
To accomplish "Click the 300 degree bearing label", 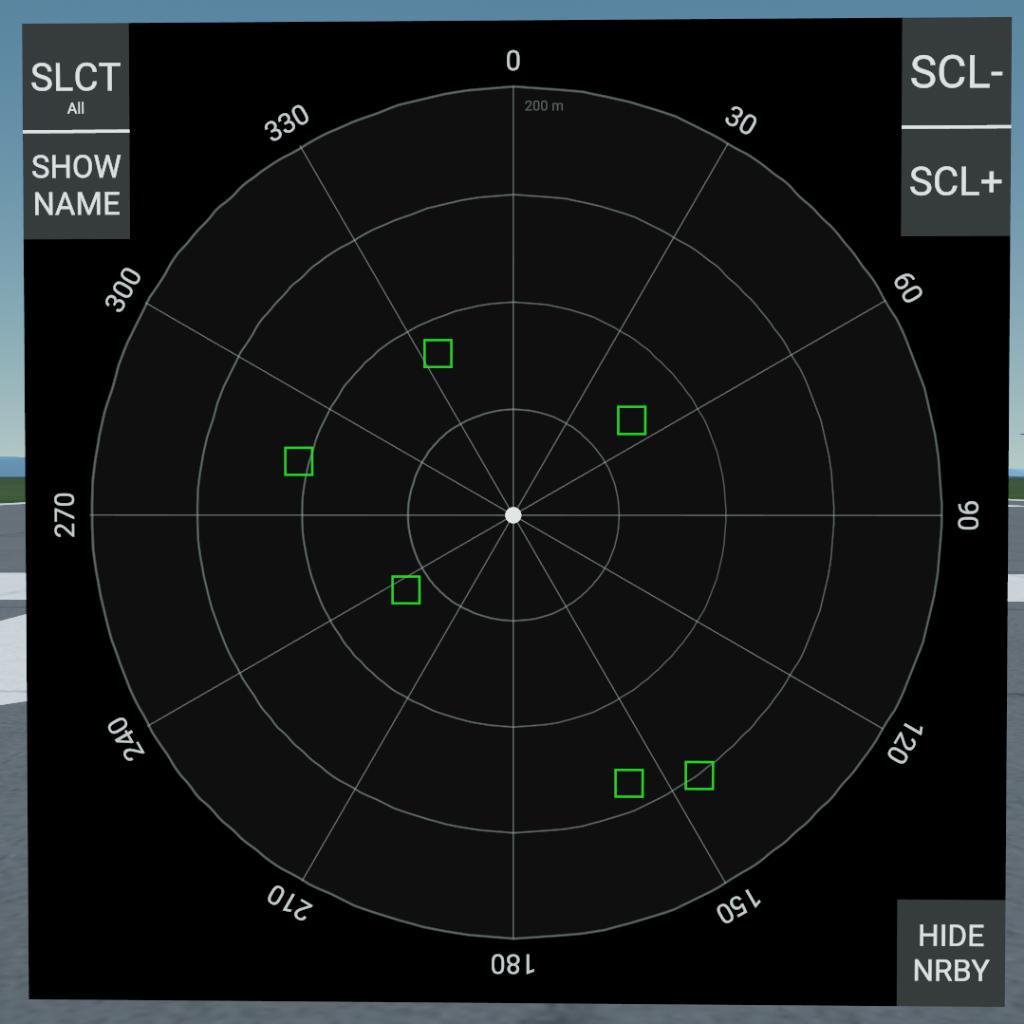I will (x=125, y=291).
